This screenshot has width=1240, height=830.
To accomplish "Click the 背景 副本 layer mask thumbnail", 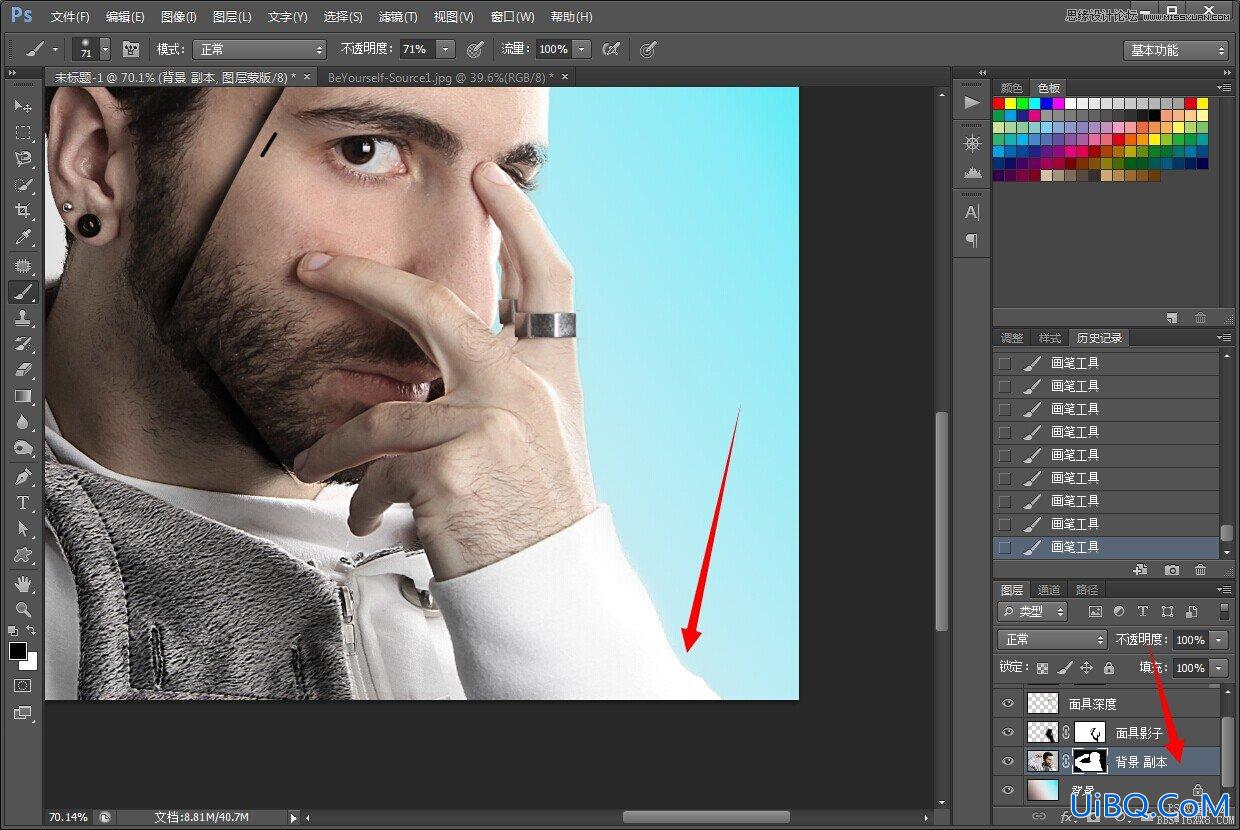I will click(1088, 762).
